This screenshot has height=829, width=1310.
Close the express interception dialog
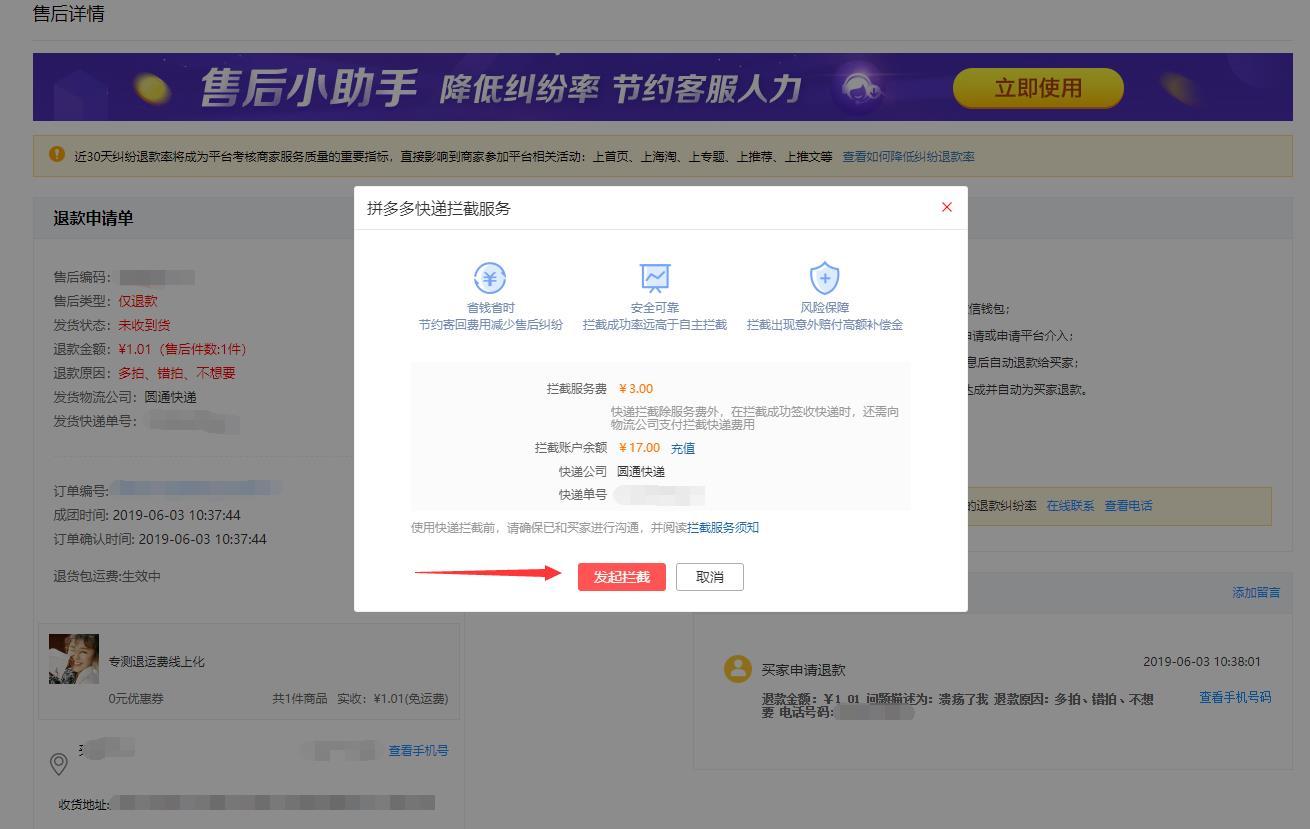point(946,207)
